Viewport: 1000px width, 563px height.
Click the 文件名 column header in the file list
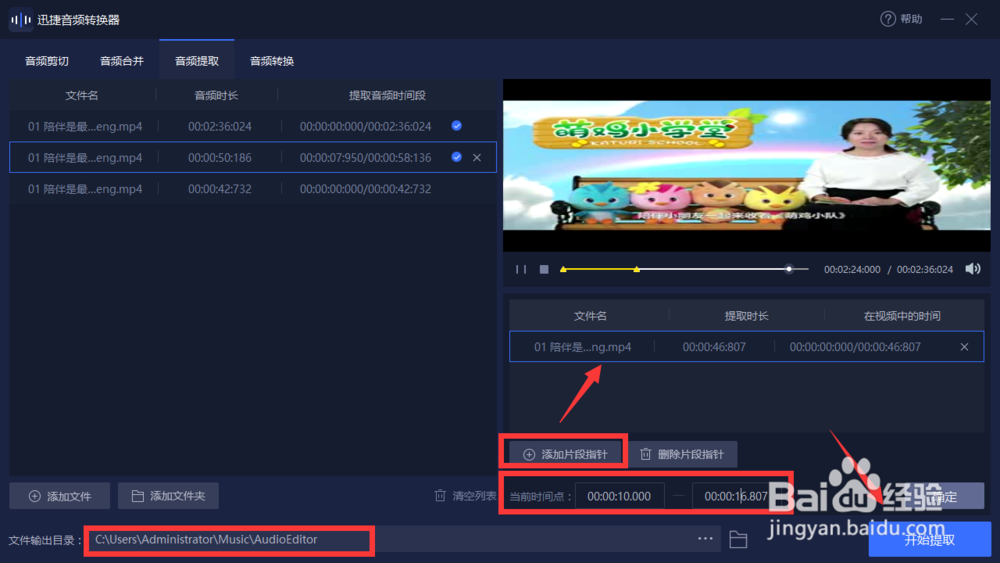pyautogui.click(x=82, y=95)
